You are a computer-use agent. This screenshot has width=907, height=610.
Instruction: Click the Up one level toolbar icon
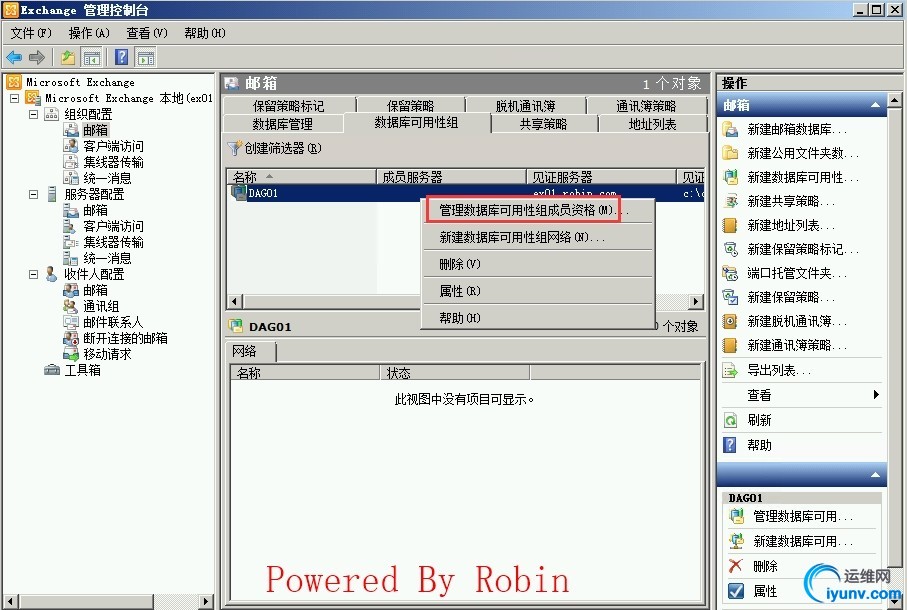pos(68,57)
